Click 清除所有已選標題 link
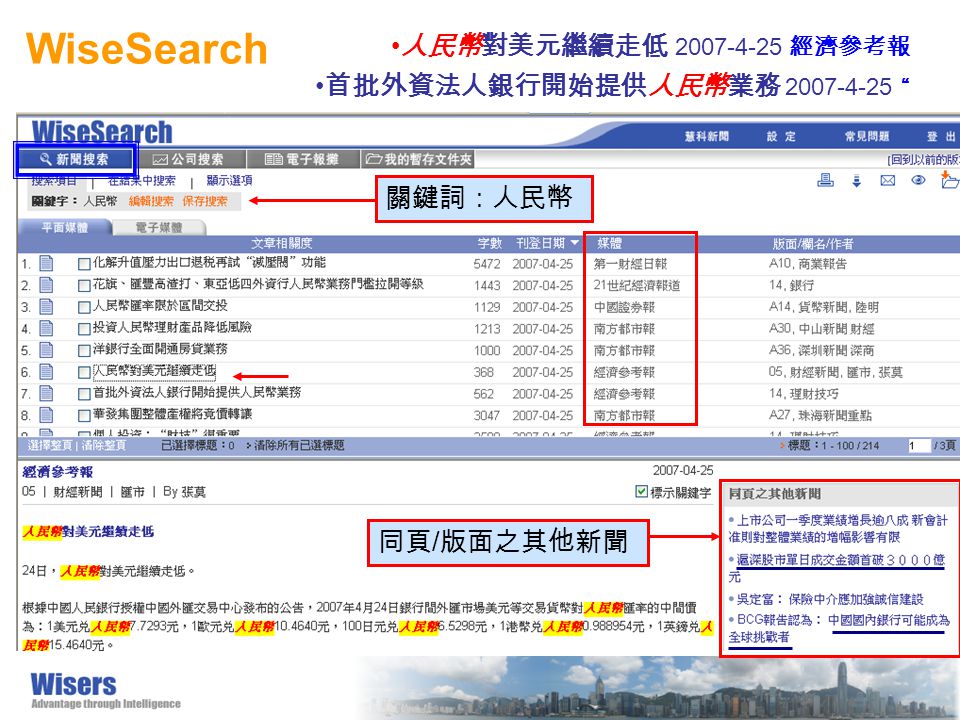The height and width of the screenshot is (720, 960). [x=299, y=445]
